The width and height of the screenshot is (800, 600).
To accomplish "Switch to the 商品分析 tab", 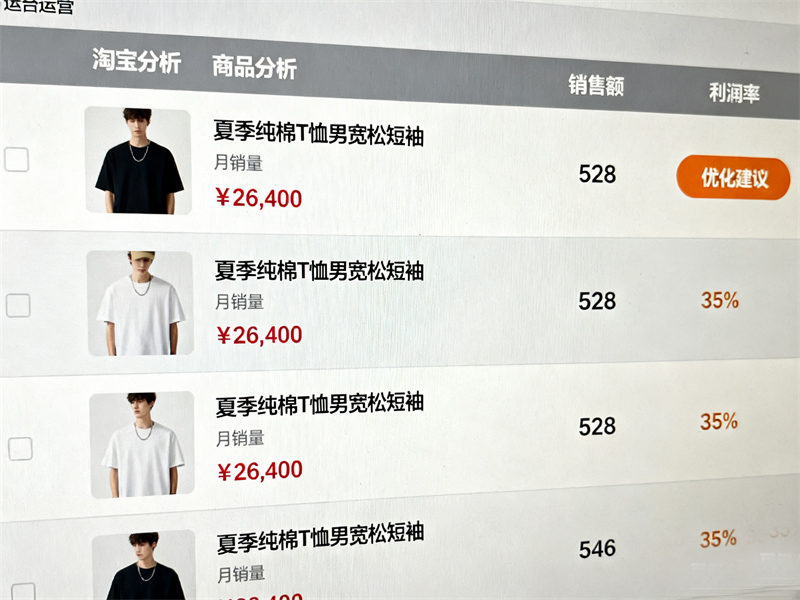I will tap(254, 67).
